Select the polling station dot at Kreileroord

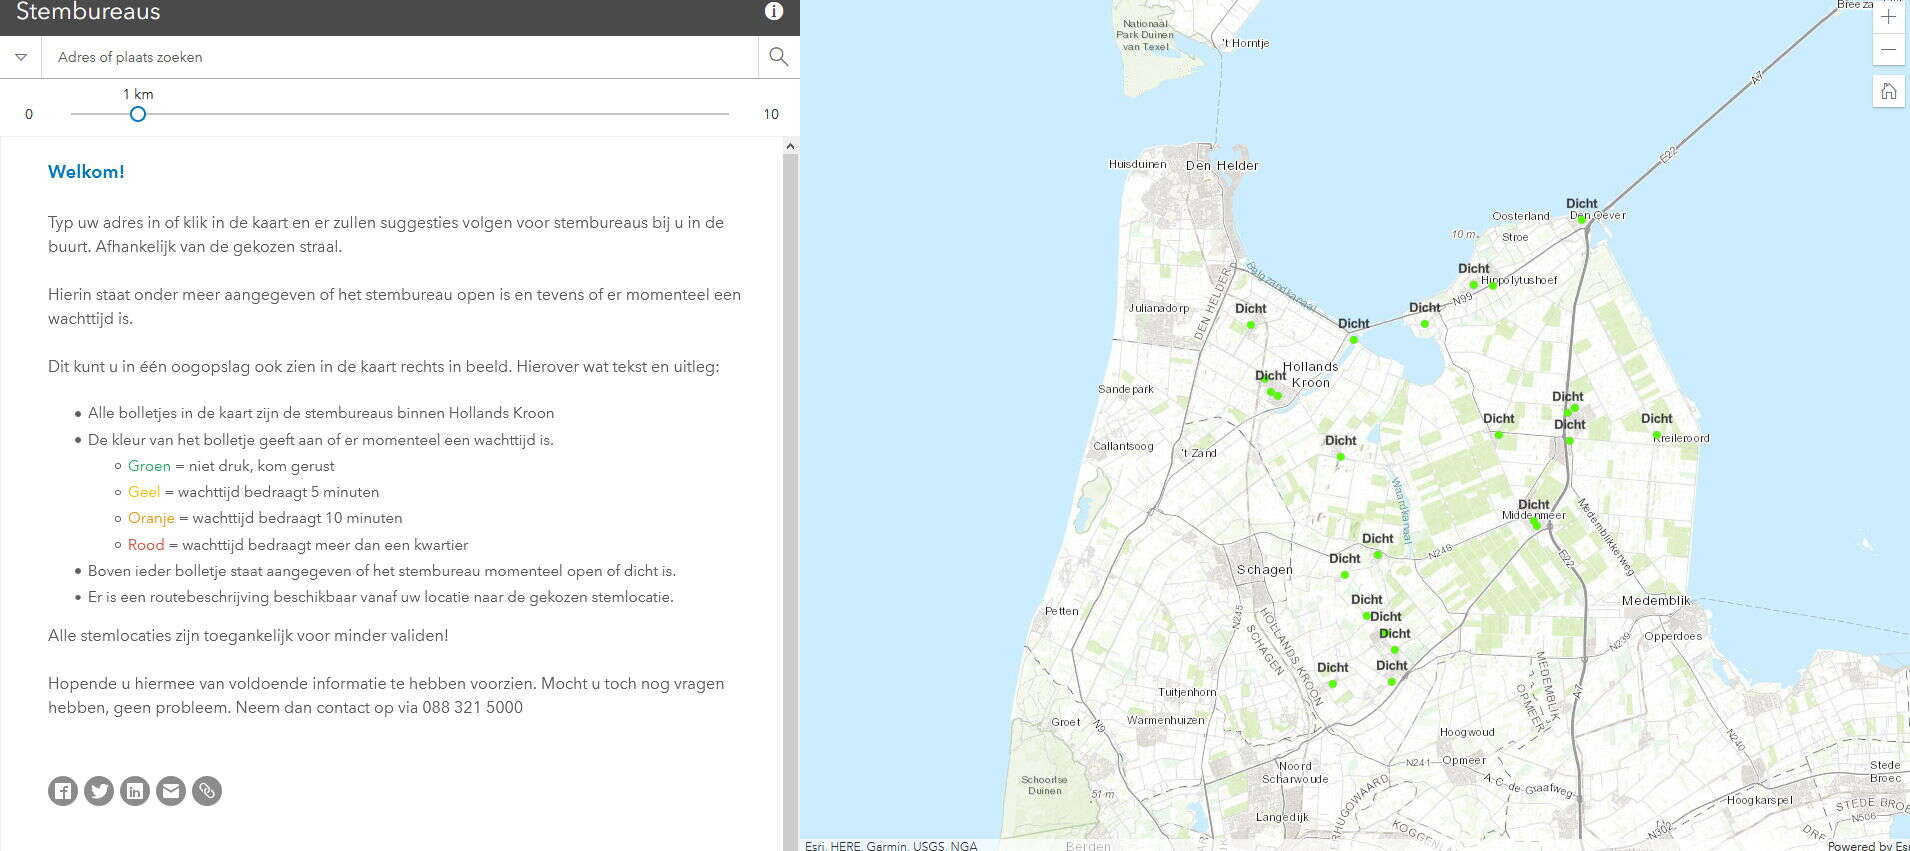(x=1656, y=435)
